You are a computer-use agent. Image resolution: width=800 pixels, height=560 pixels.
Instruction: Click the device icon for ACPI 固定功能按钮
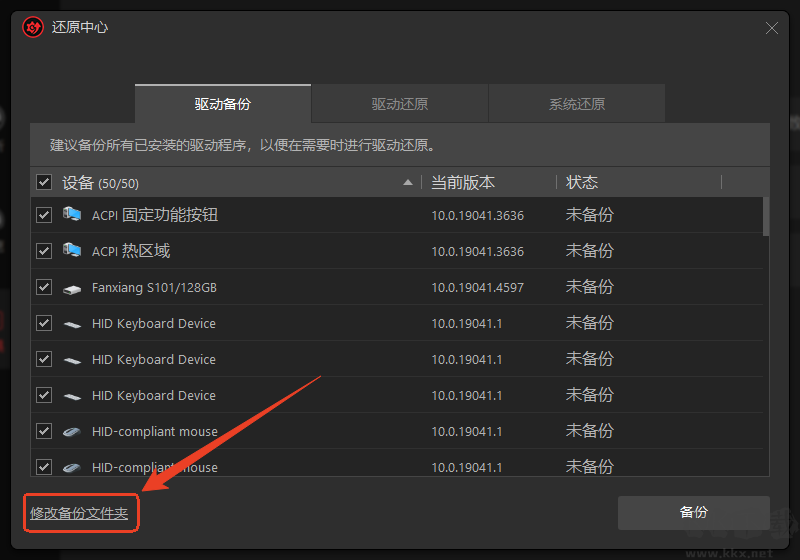72,214
